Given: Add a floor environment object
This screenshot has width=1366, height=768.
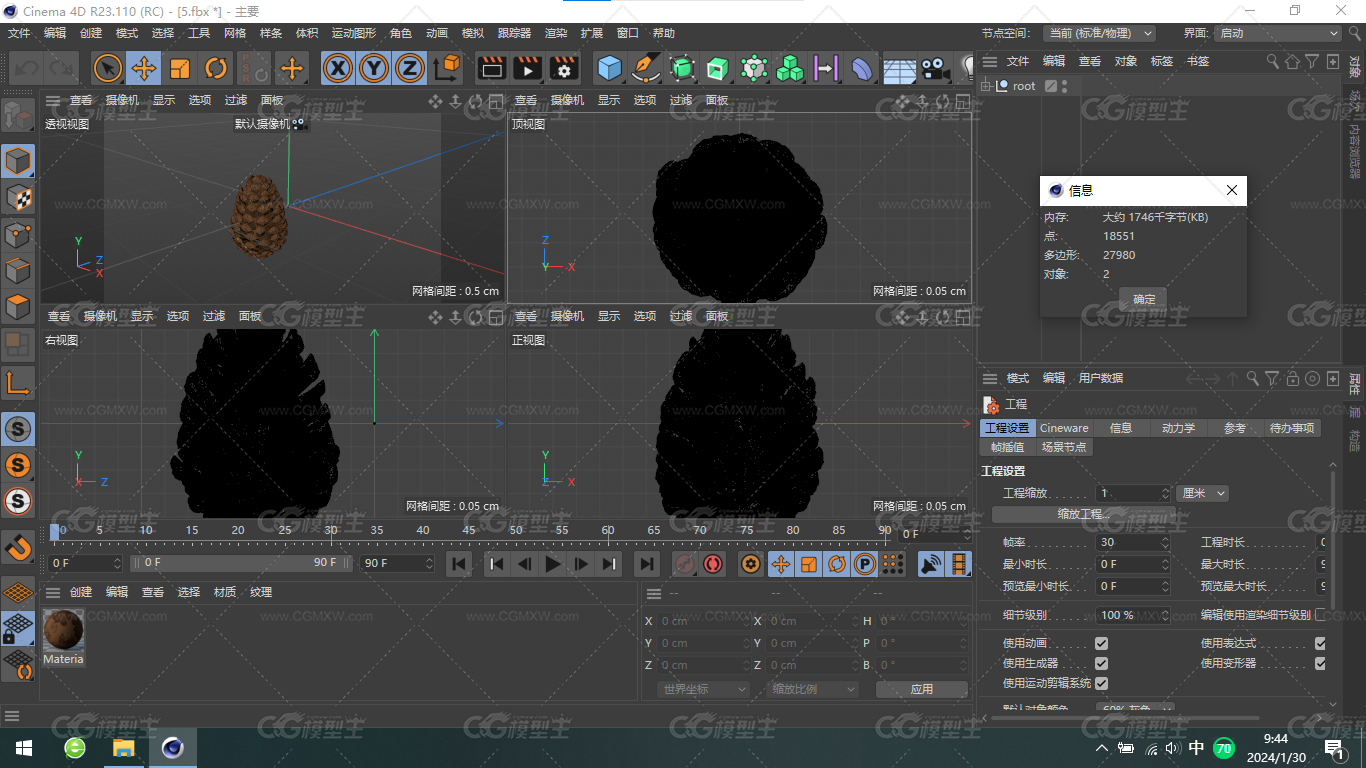Looking at the screenshot, I should coord(899,68).
